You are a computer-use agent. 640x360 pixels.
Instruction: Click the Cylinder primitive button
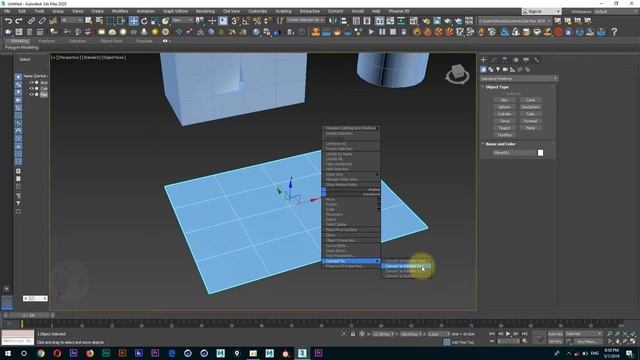504,114
